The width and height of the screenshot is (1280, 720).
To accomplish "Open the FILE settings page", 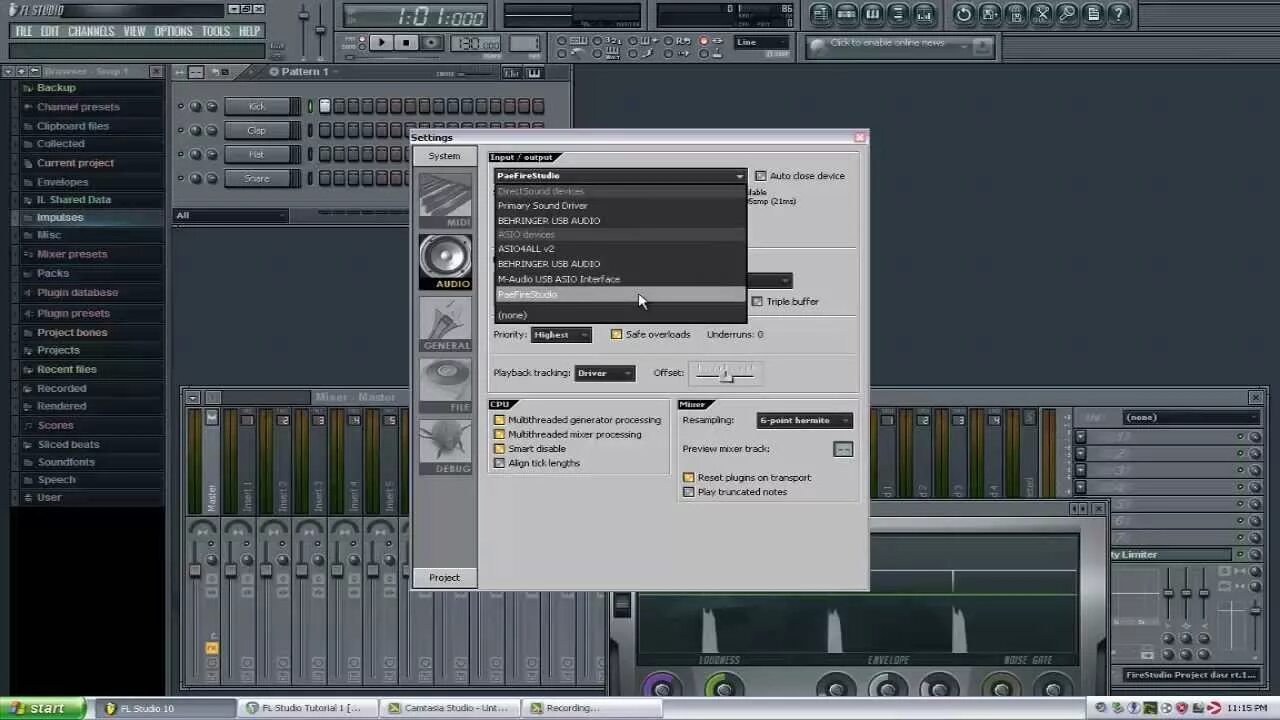I will [445, 386].
